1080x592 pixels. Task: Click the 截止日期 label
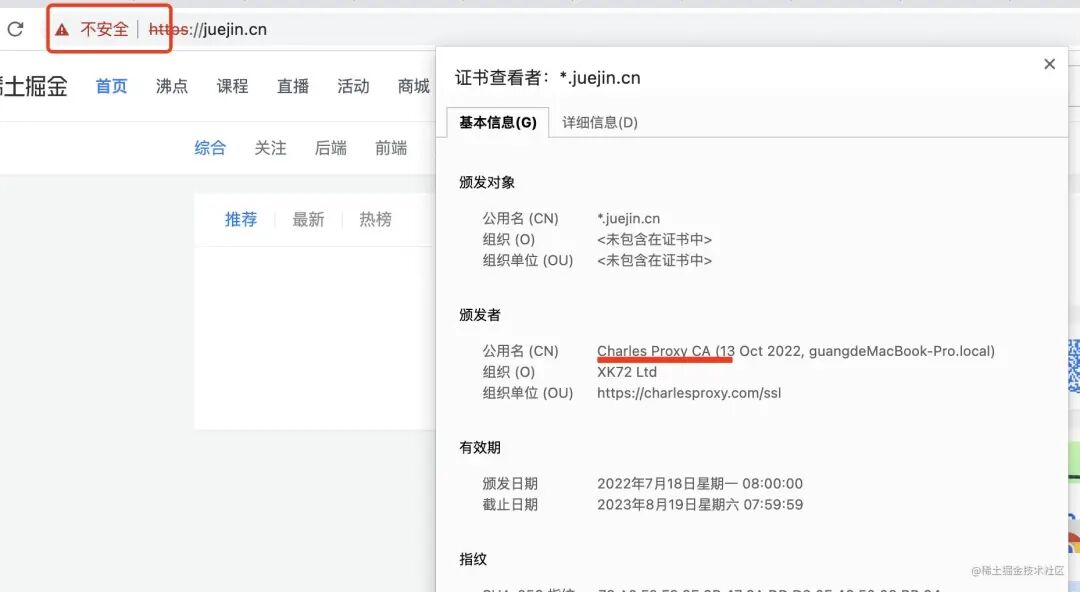(510, 504)
